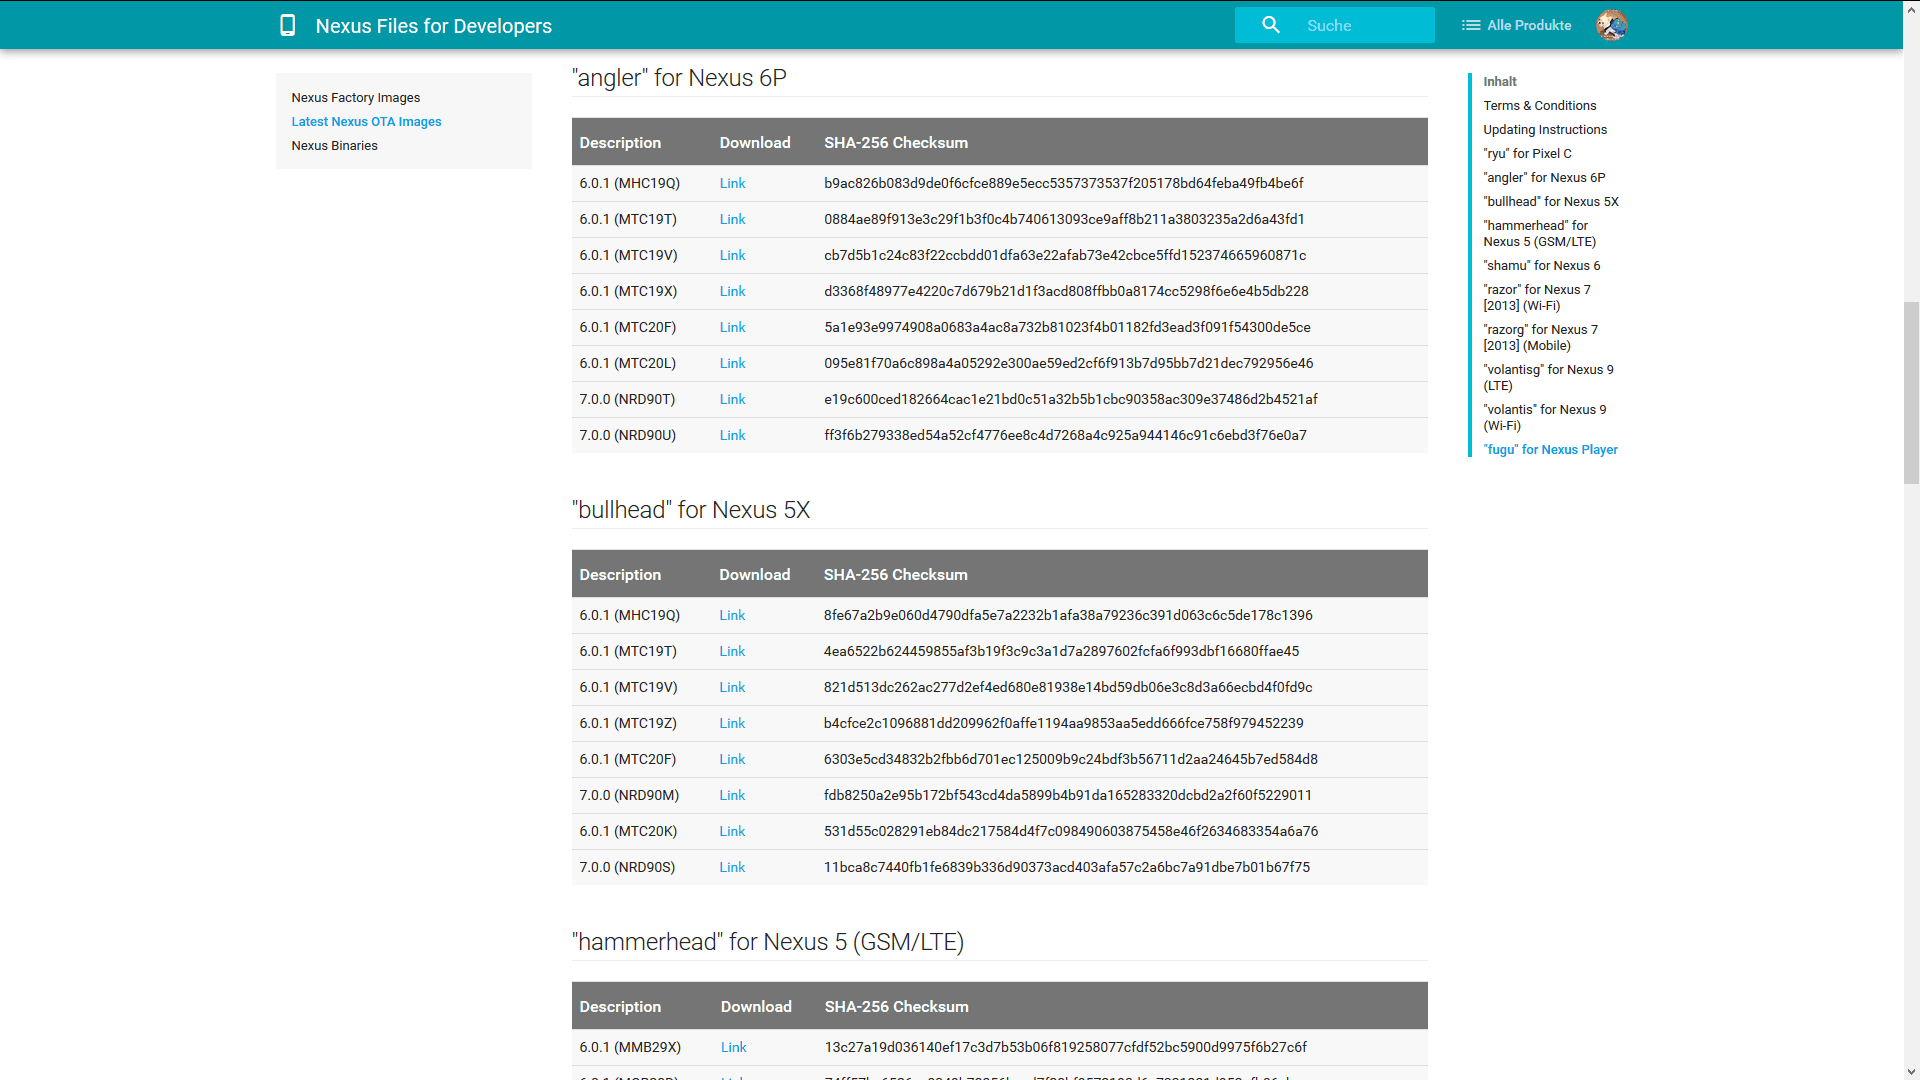Jump to "razorg" for Nexus 7 Mobile
The image size is (1920, 1080).
(1540, 337)
